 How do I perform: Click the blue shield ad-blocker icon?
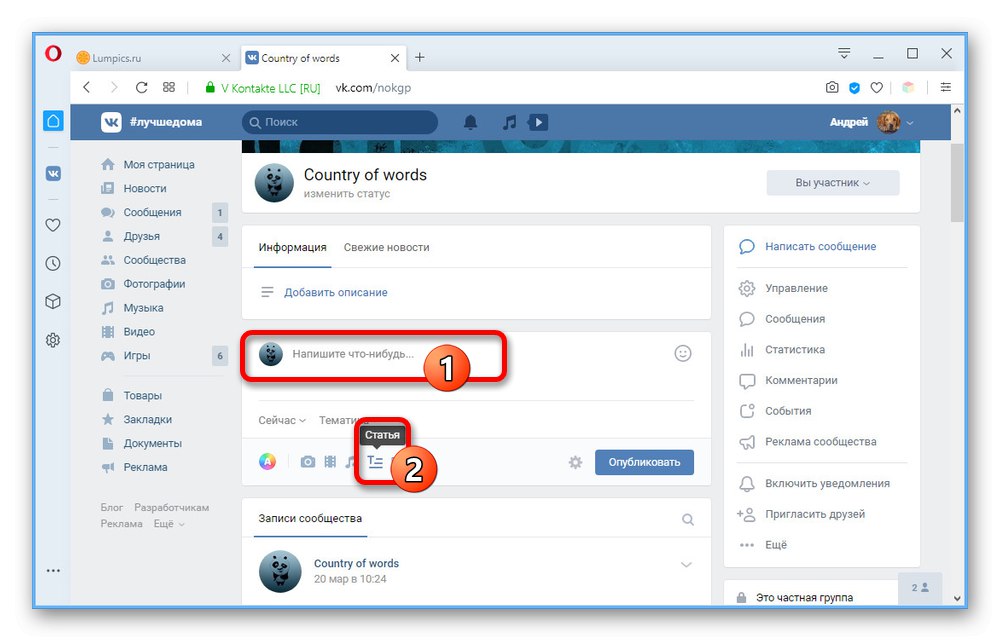tap(854, 87)
